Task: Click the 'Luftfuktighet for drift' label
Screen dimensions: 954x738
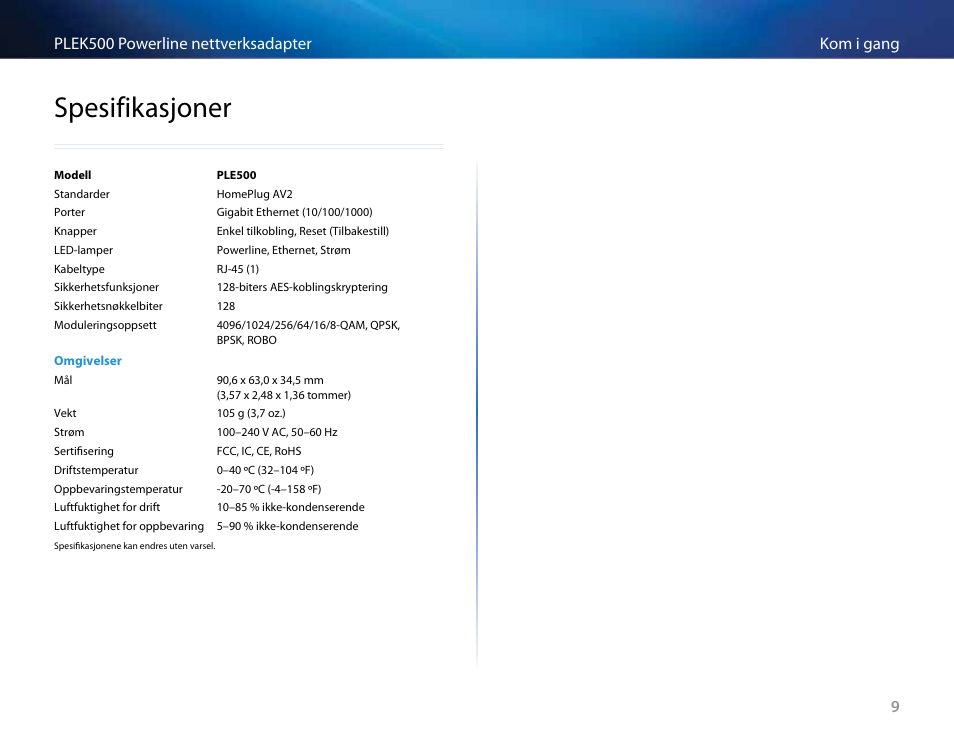Action: point(107,507)
